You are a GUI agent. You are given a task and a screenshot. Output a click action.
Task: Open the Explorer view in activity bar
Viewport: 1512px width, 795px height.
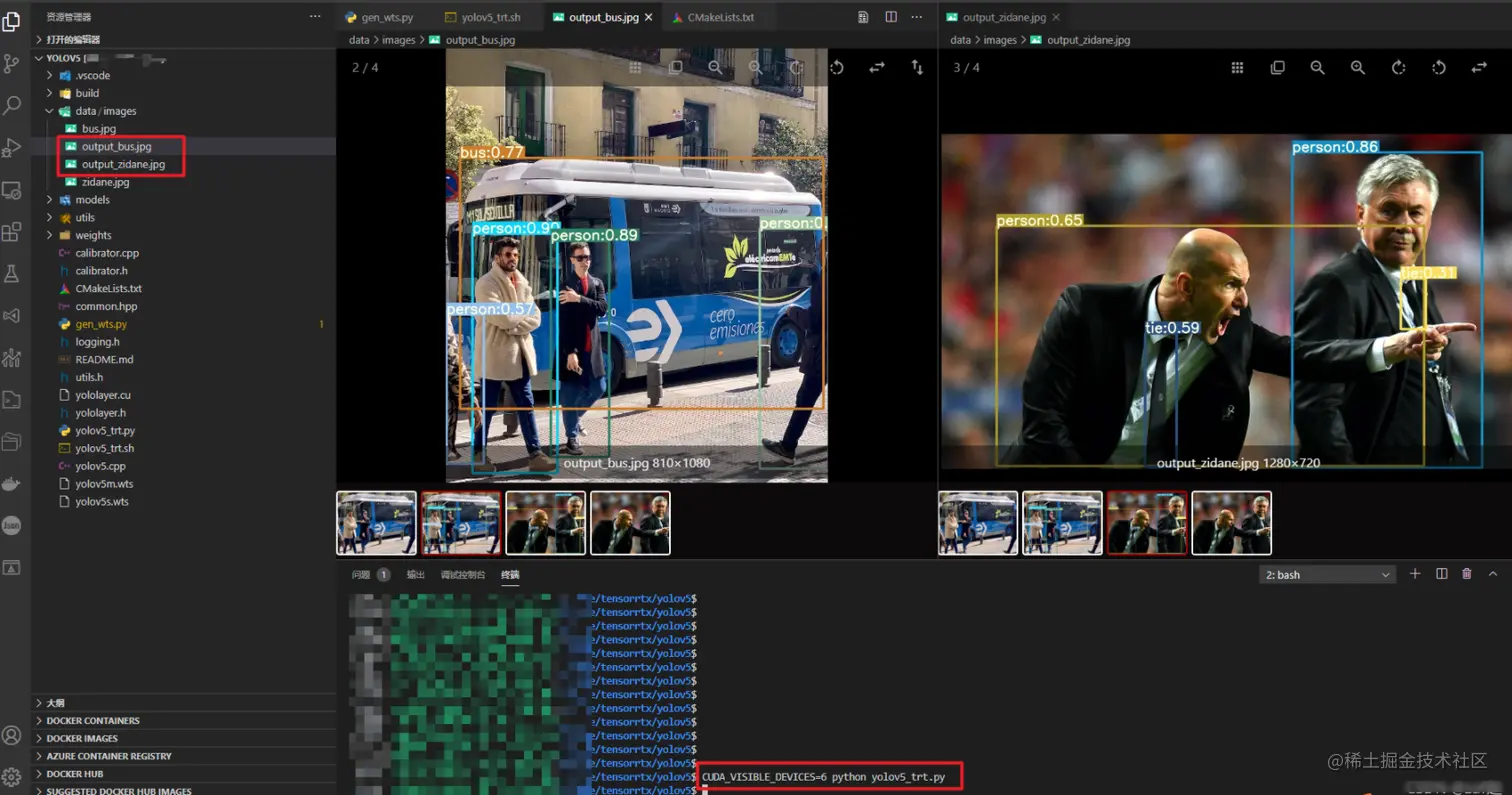tap(12, 20)
